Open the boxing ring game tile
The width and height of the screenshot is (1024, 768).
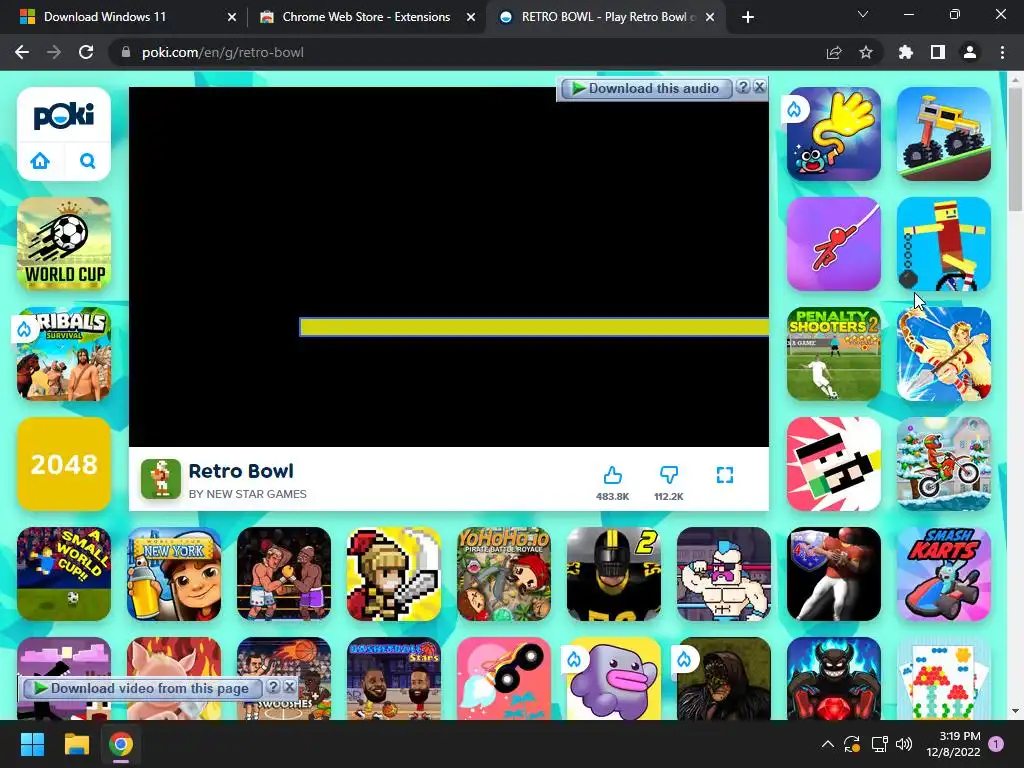284,574
